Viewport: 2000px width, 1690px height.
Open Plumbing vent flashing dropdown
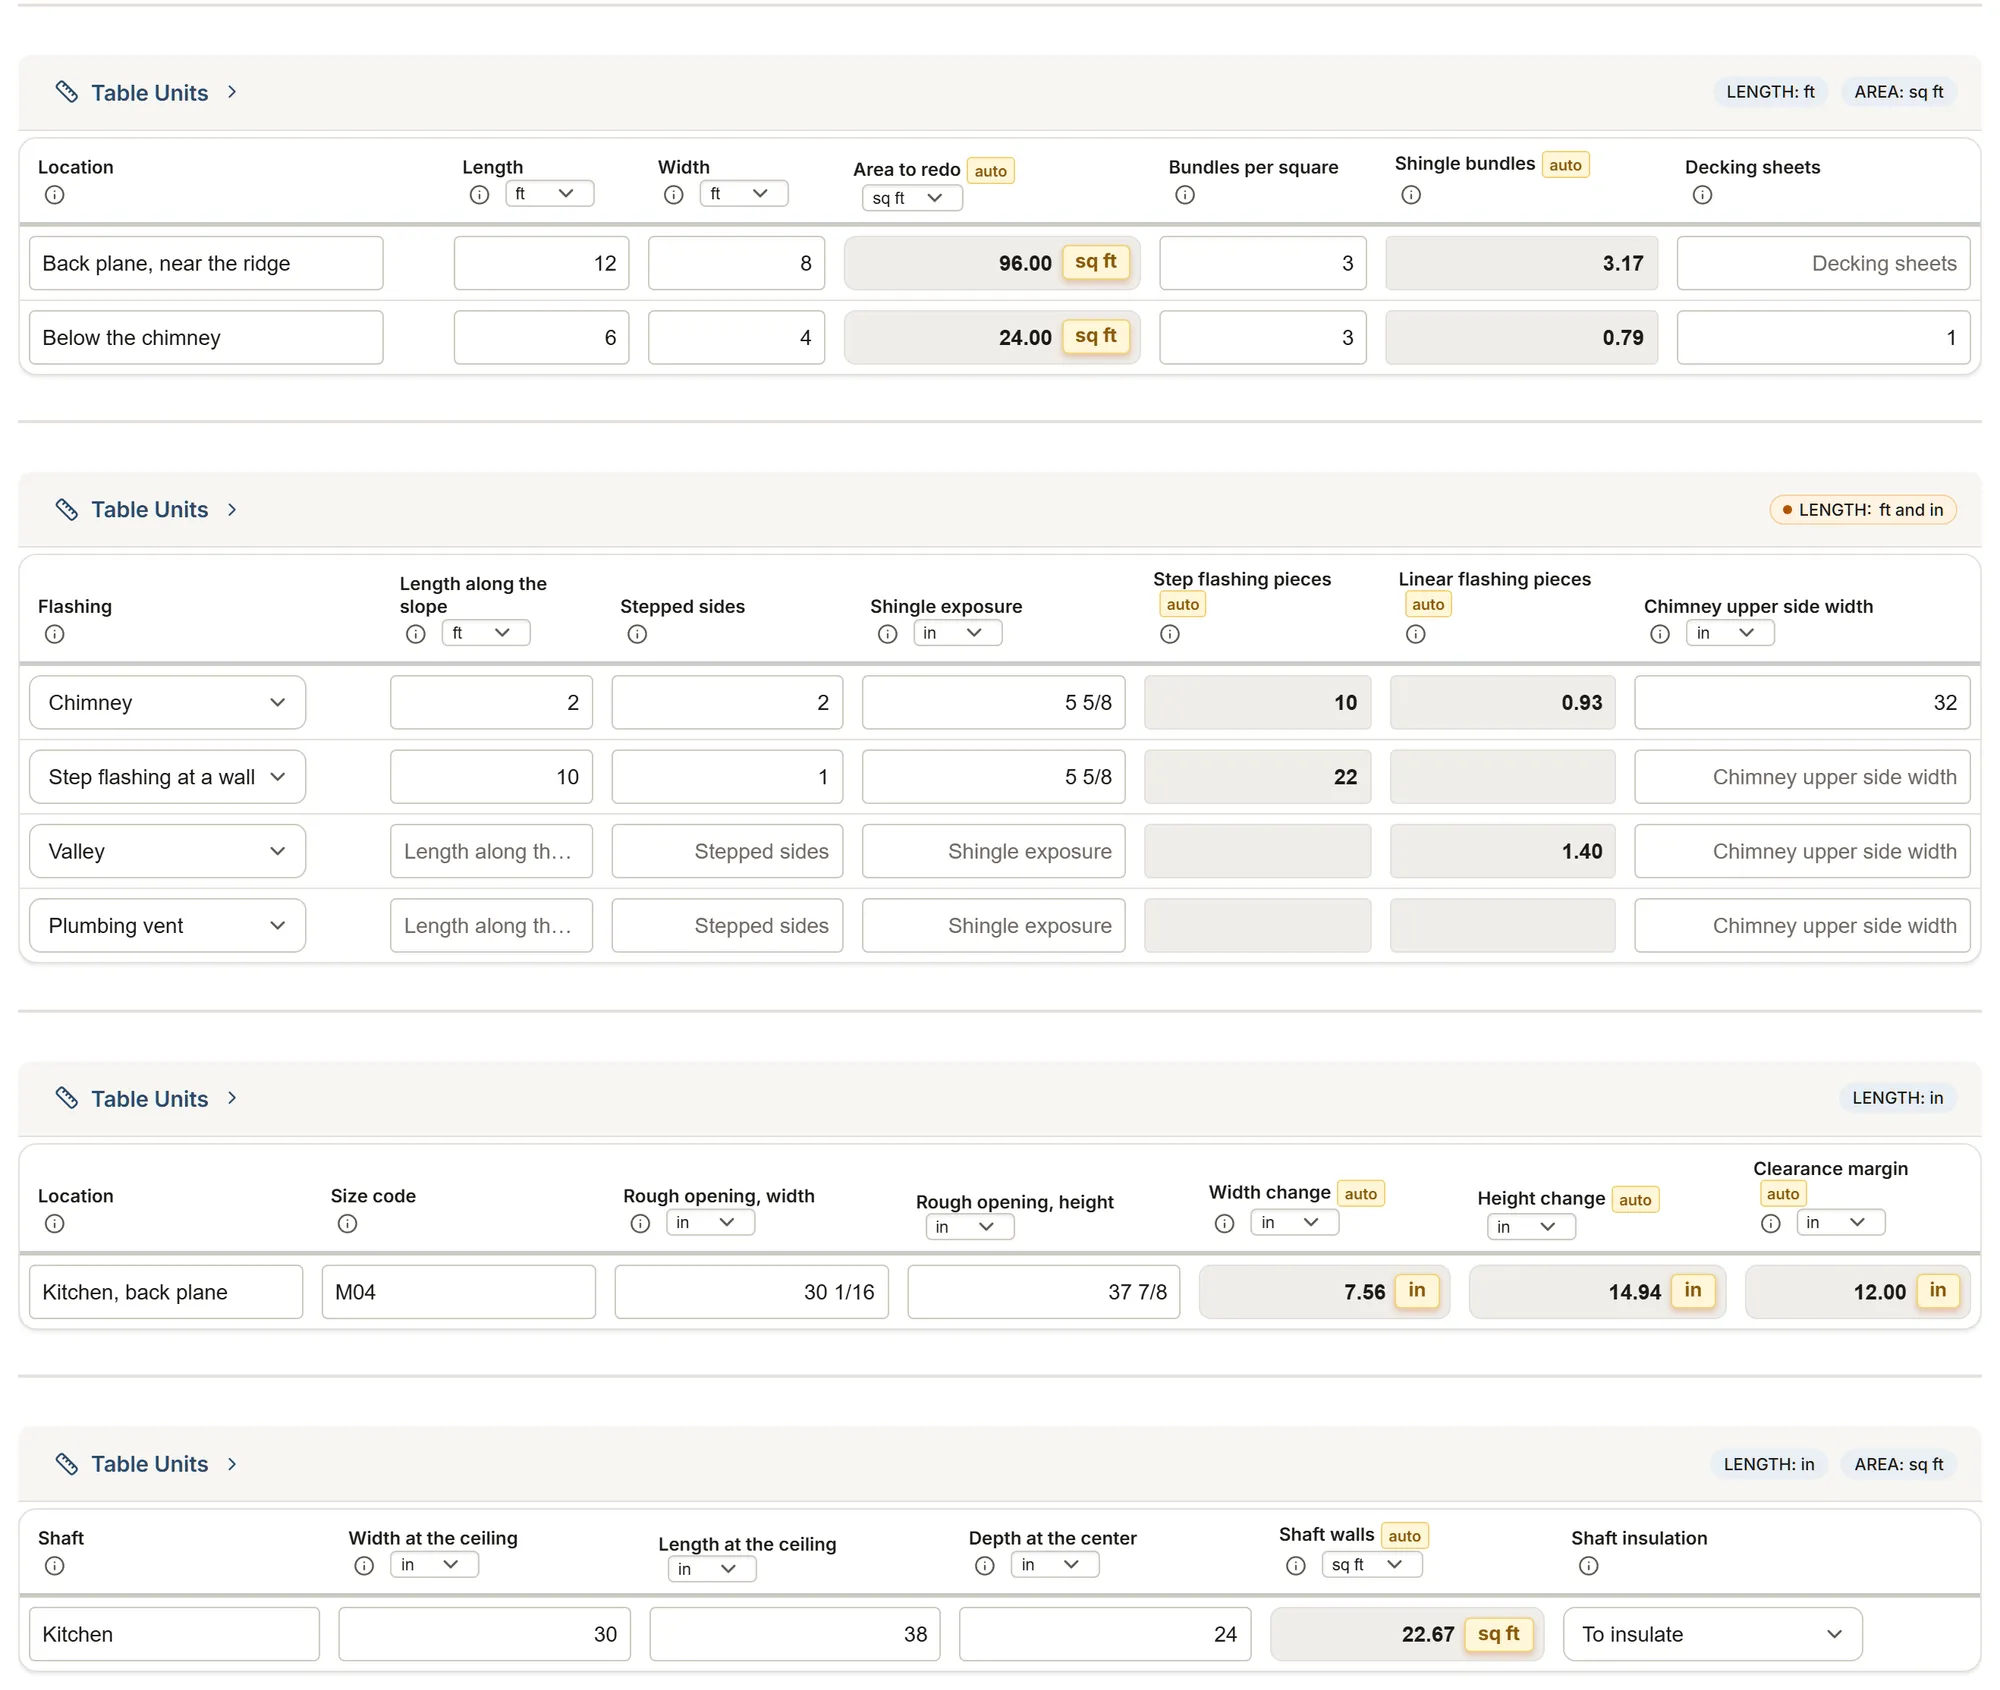[x=167, y=925]
